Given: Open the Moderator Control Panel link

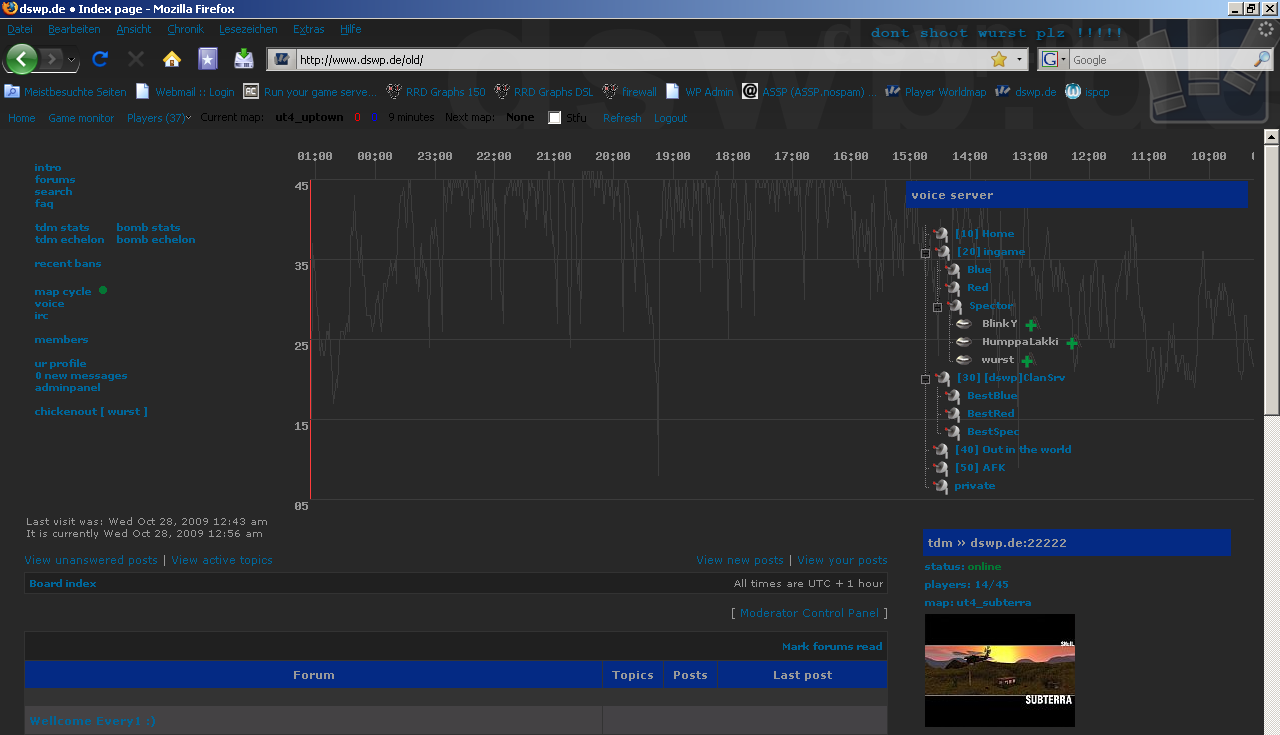Looking at the screenshot, I should (x=809, y=613).
